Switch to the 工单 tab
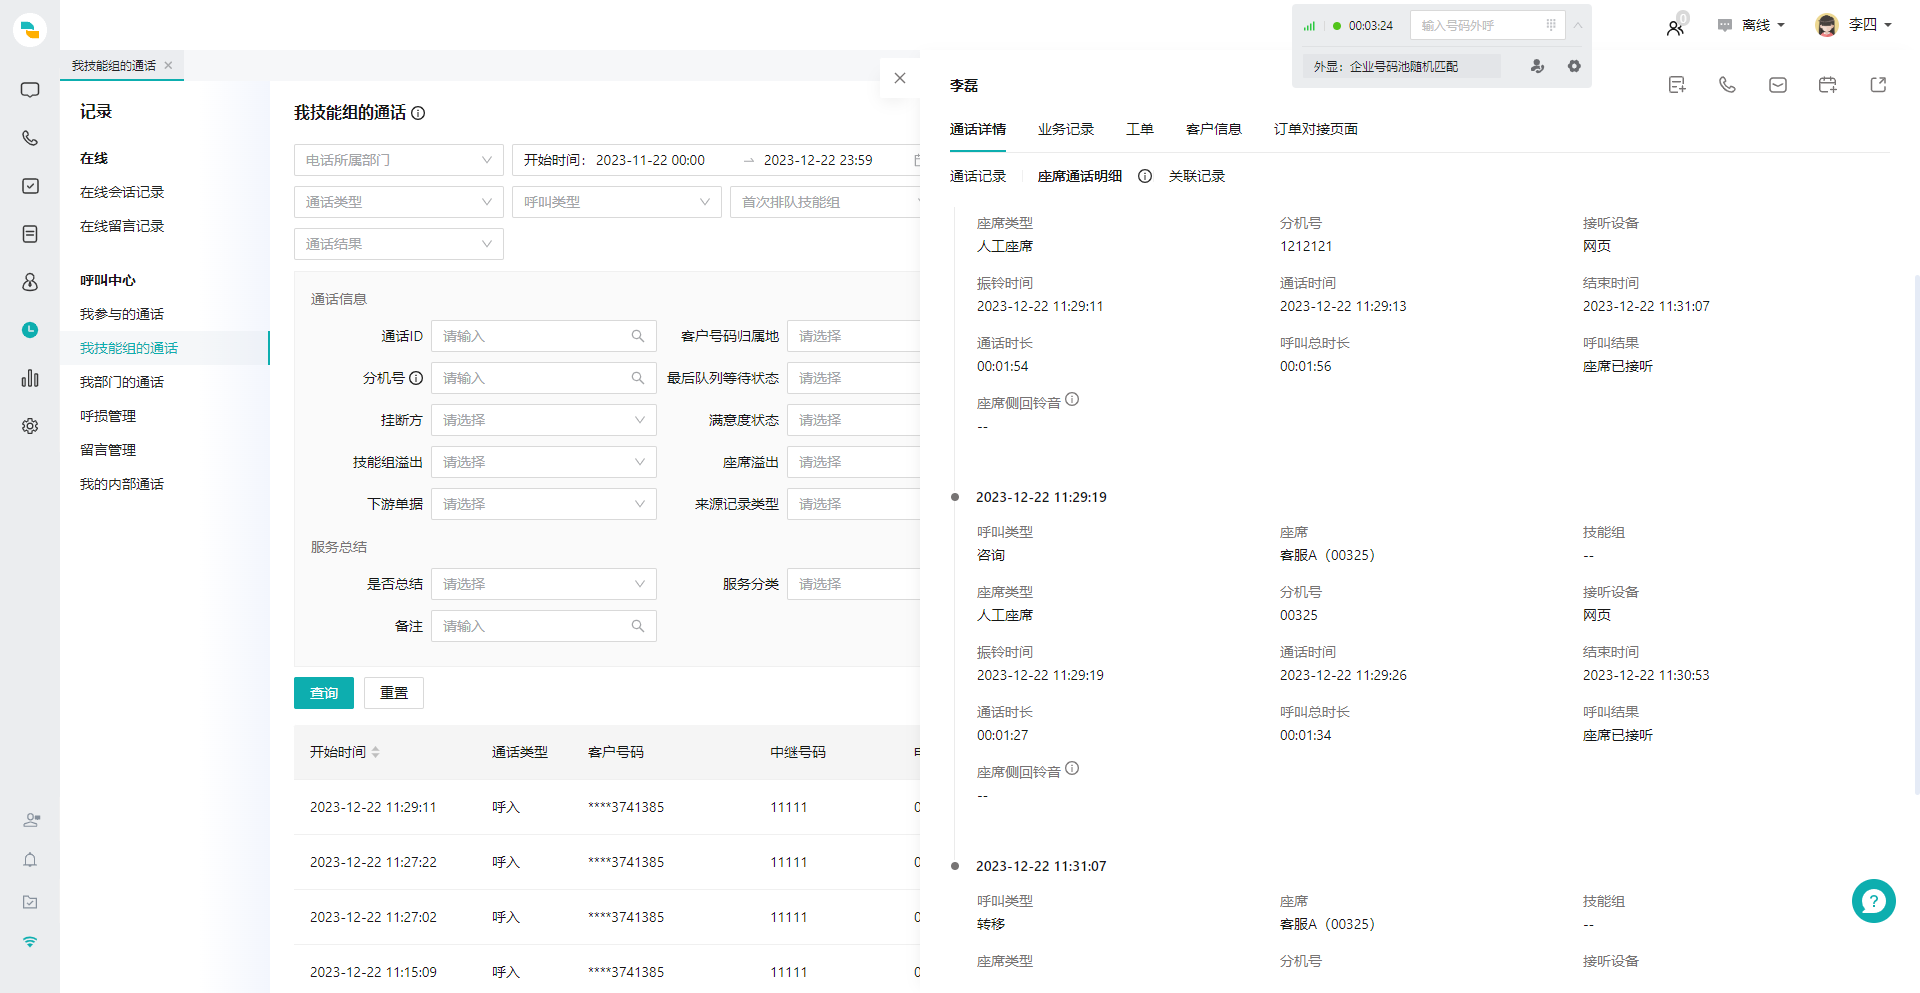The width and height of the screenshot is (1920, 993). [1140, 129]
